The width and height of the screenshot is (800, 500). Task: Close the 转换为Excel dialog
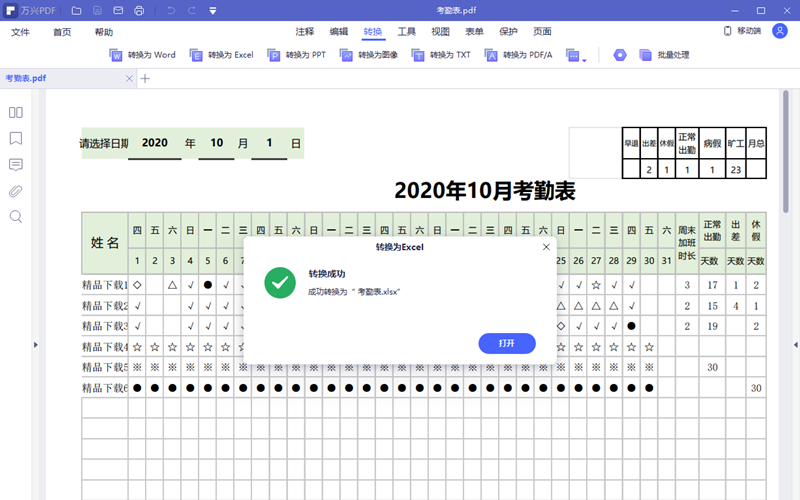(x=546, y=246)
